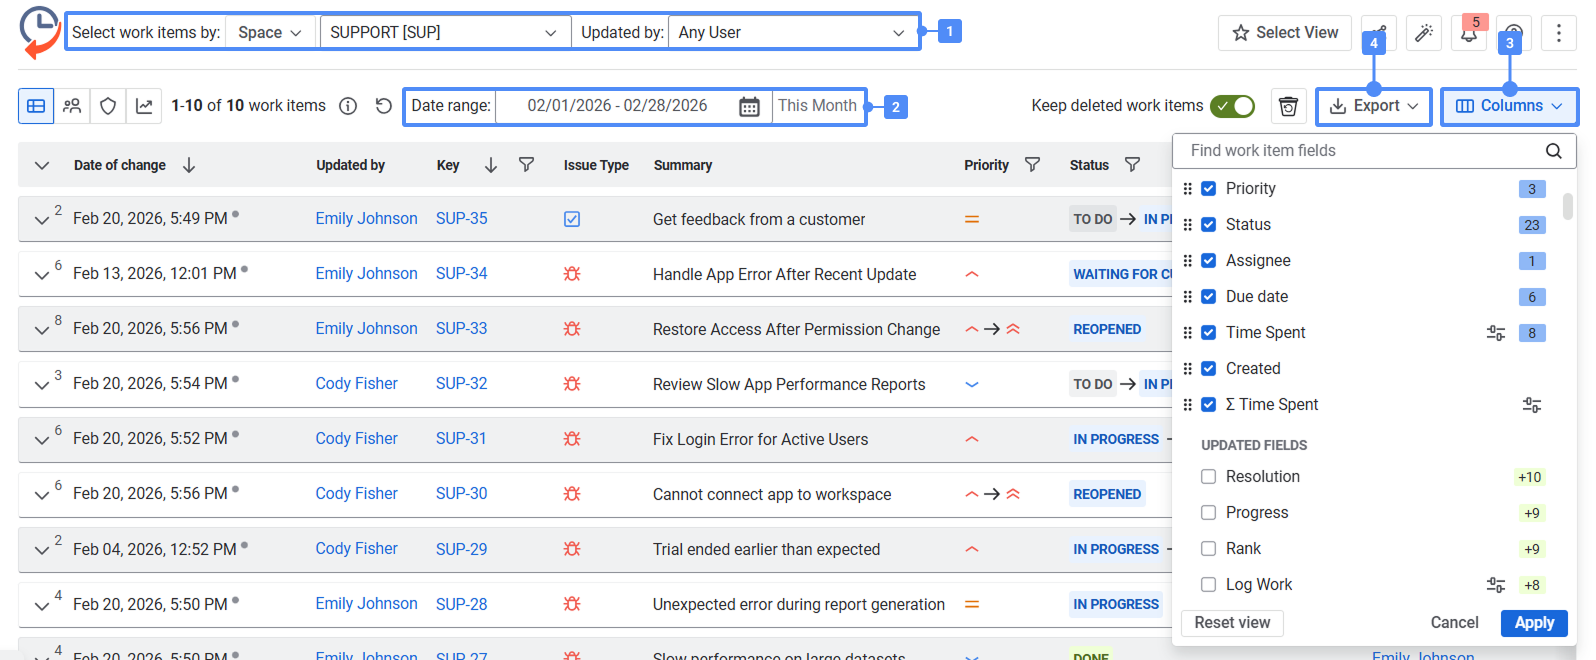Sort by Date of change arrow

click(x=189, y=165)
